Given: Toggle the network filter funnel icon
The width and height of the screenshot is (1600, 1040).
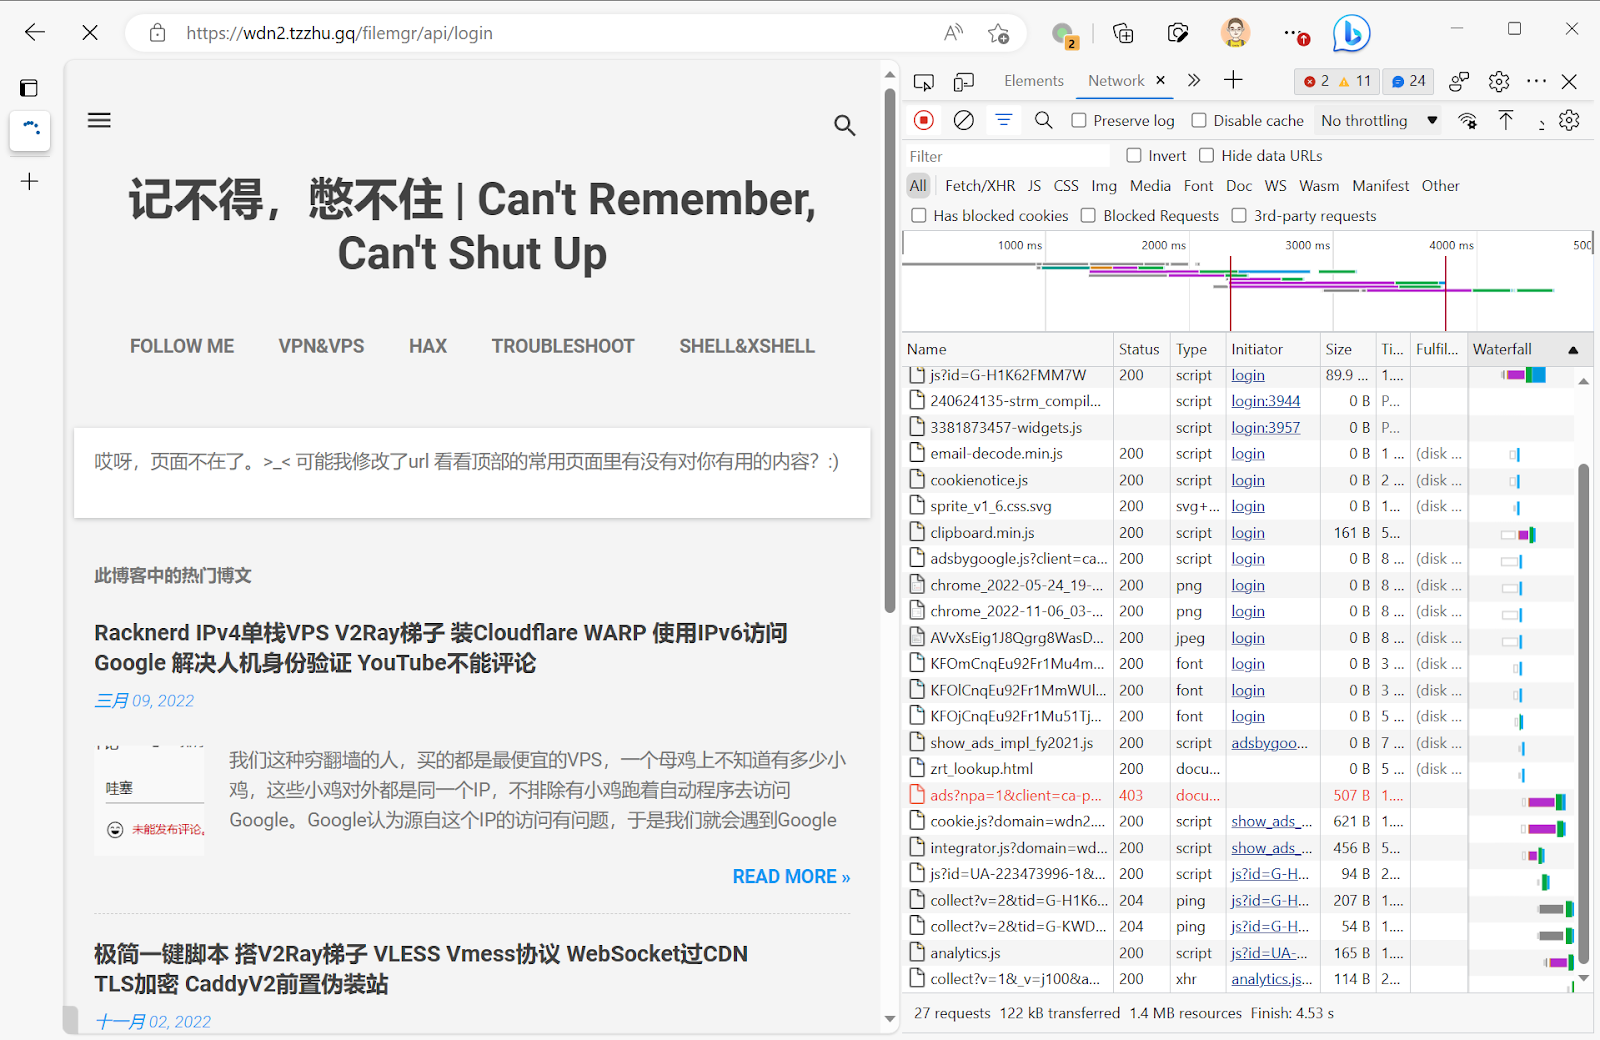Looking at the screenshot, I should coord(1003,120).
